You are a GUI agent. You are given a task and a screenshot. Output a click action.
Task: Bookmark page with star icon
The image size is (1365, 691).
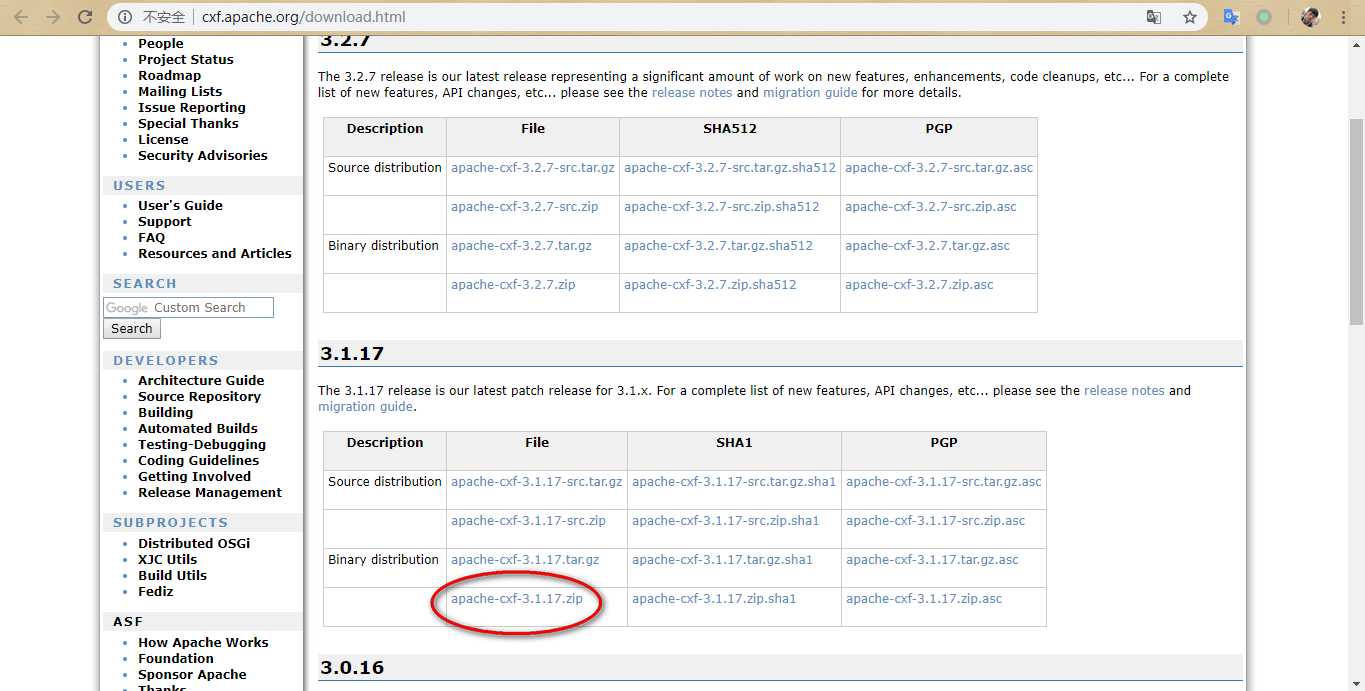[1190, 17]
